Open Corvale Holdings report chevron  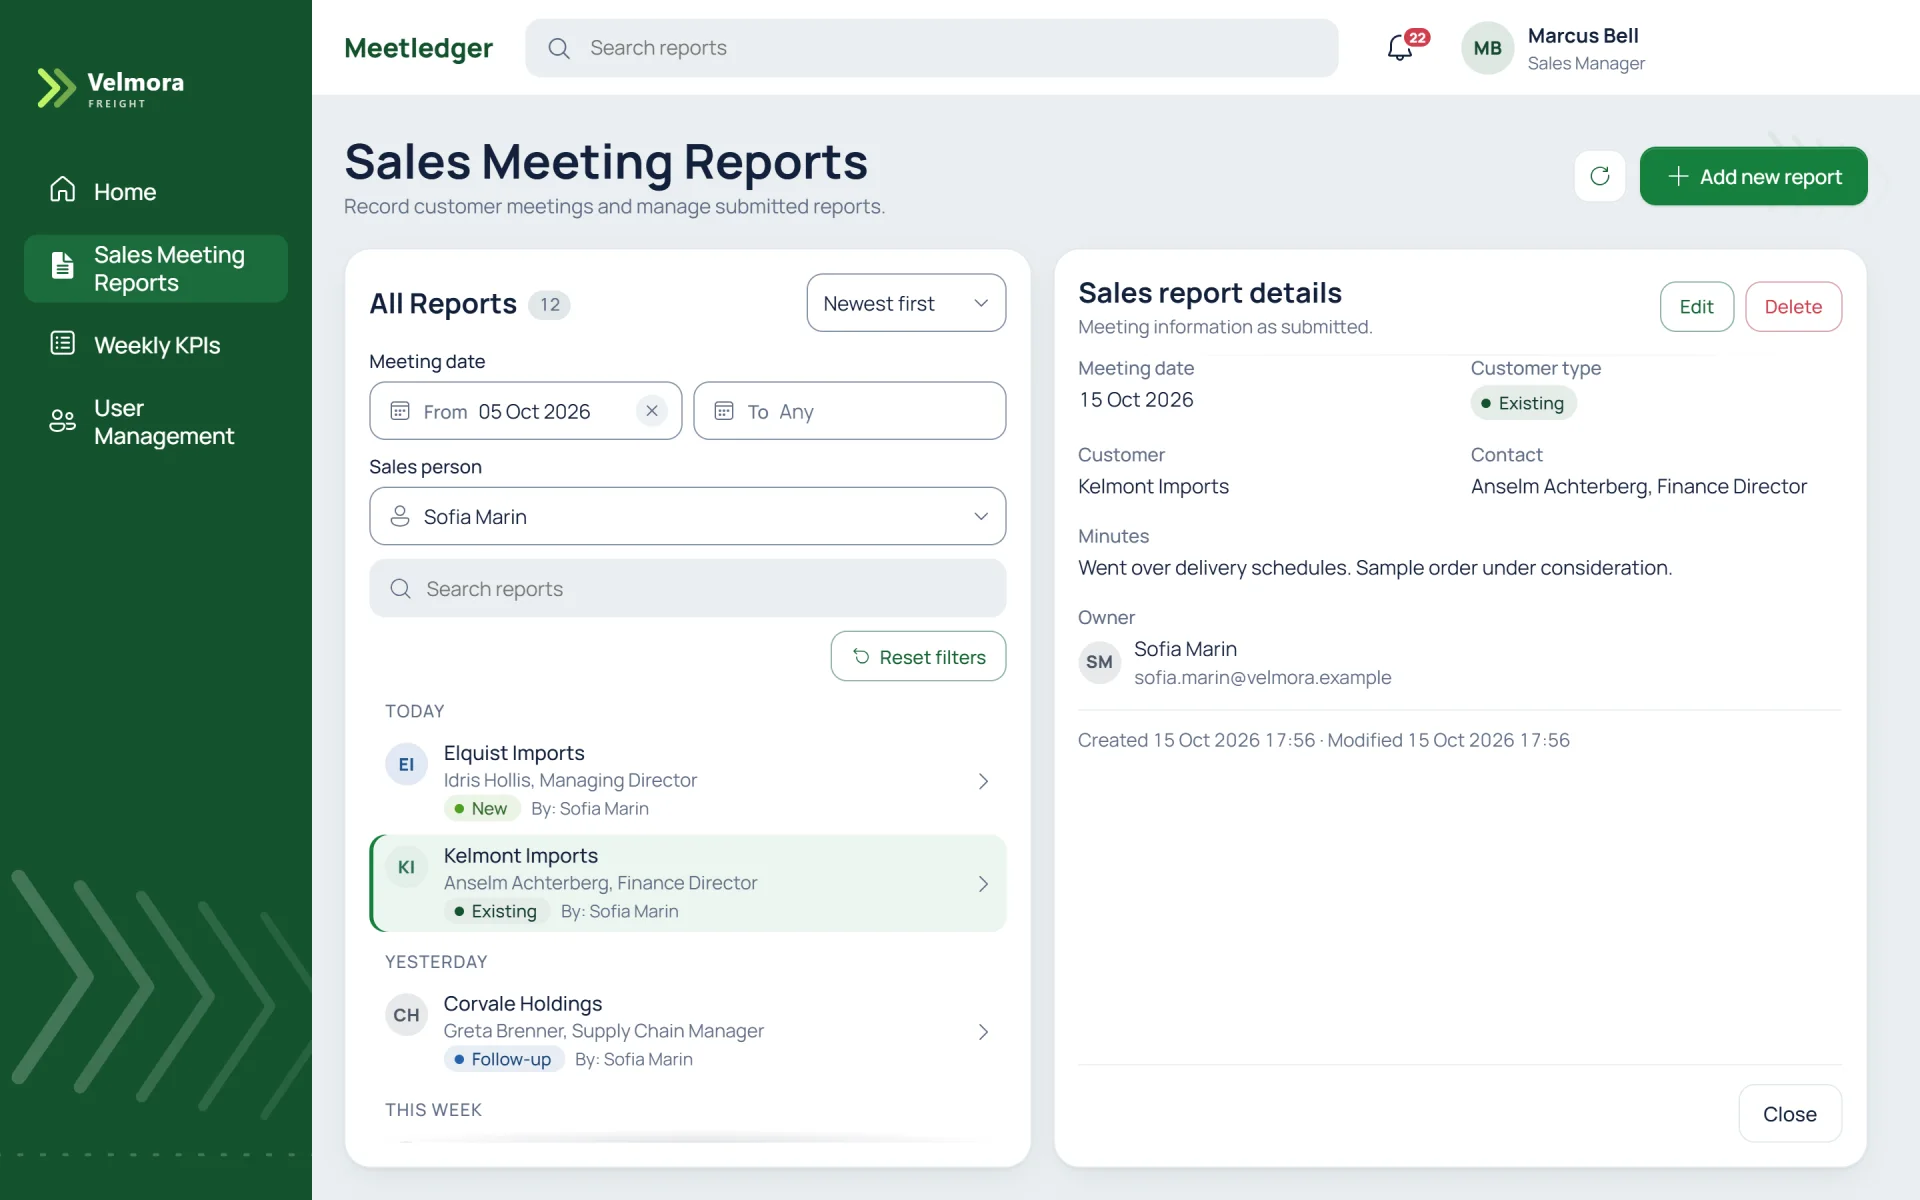point(983,1032)
